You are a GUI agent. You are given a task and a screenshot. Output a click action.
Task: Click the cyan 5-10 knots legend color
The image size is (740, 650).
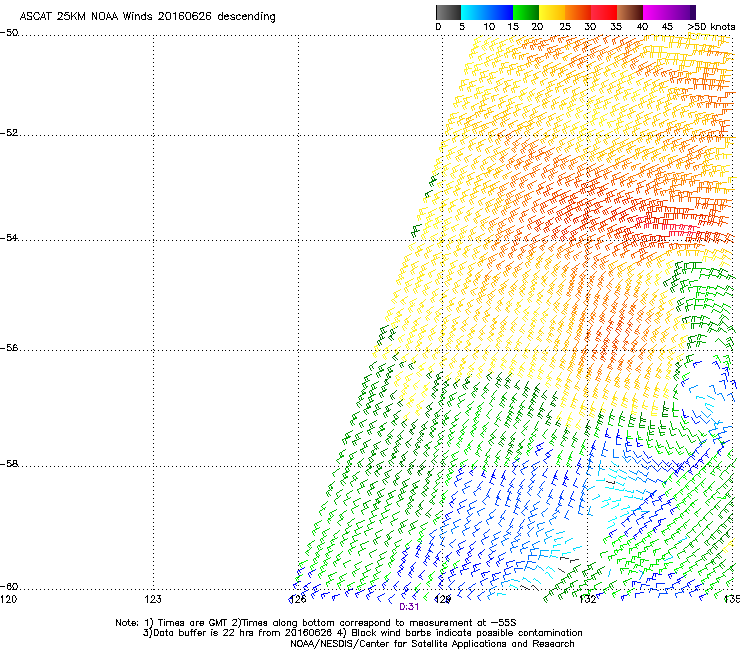pyautogui.click(x=474, y=12)
